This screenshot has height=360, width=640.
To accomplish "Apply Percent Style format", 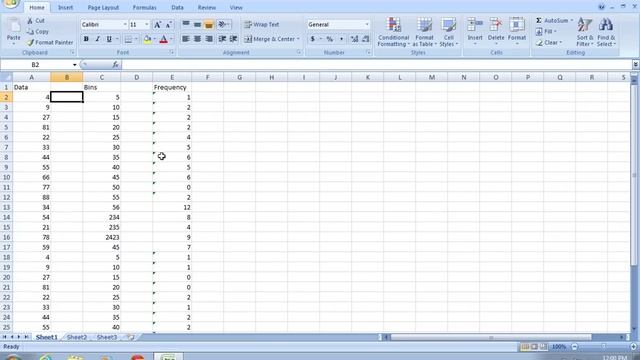I will click(x=330, y=39).
